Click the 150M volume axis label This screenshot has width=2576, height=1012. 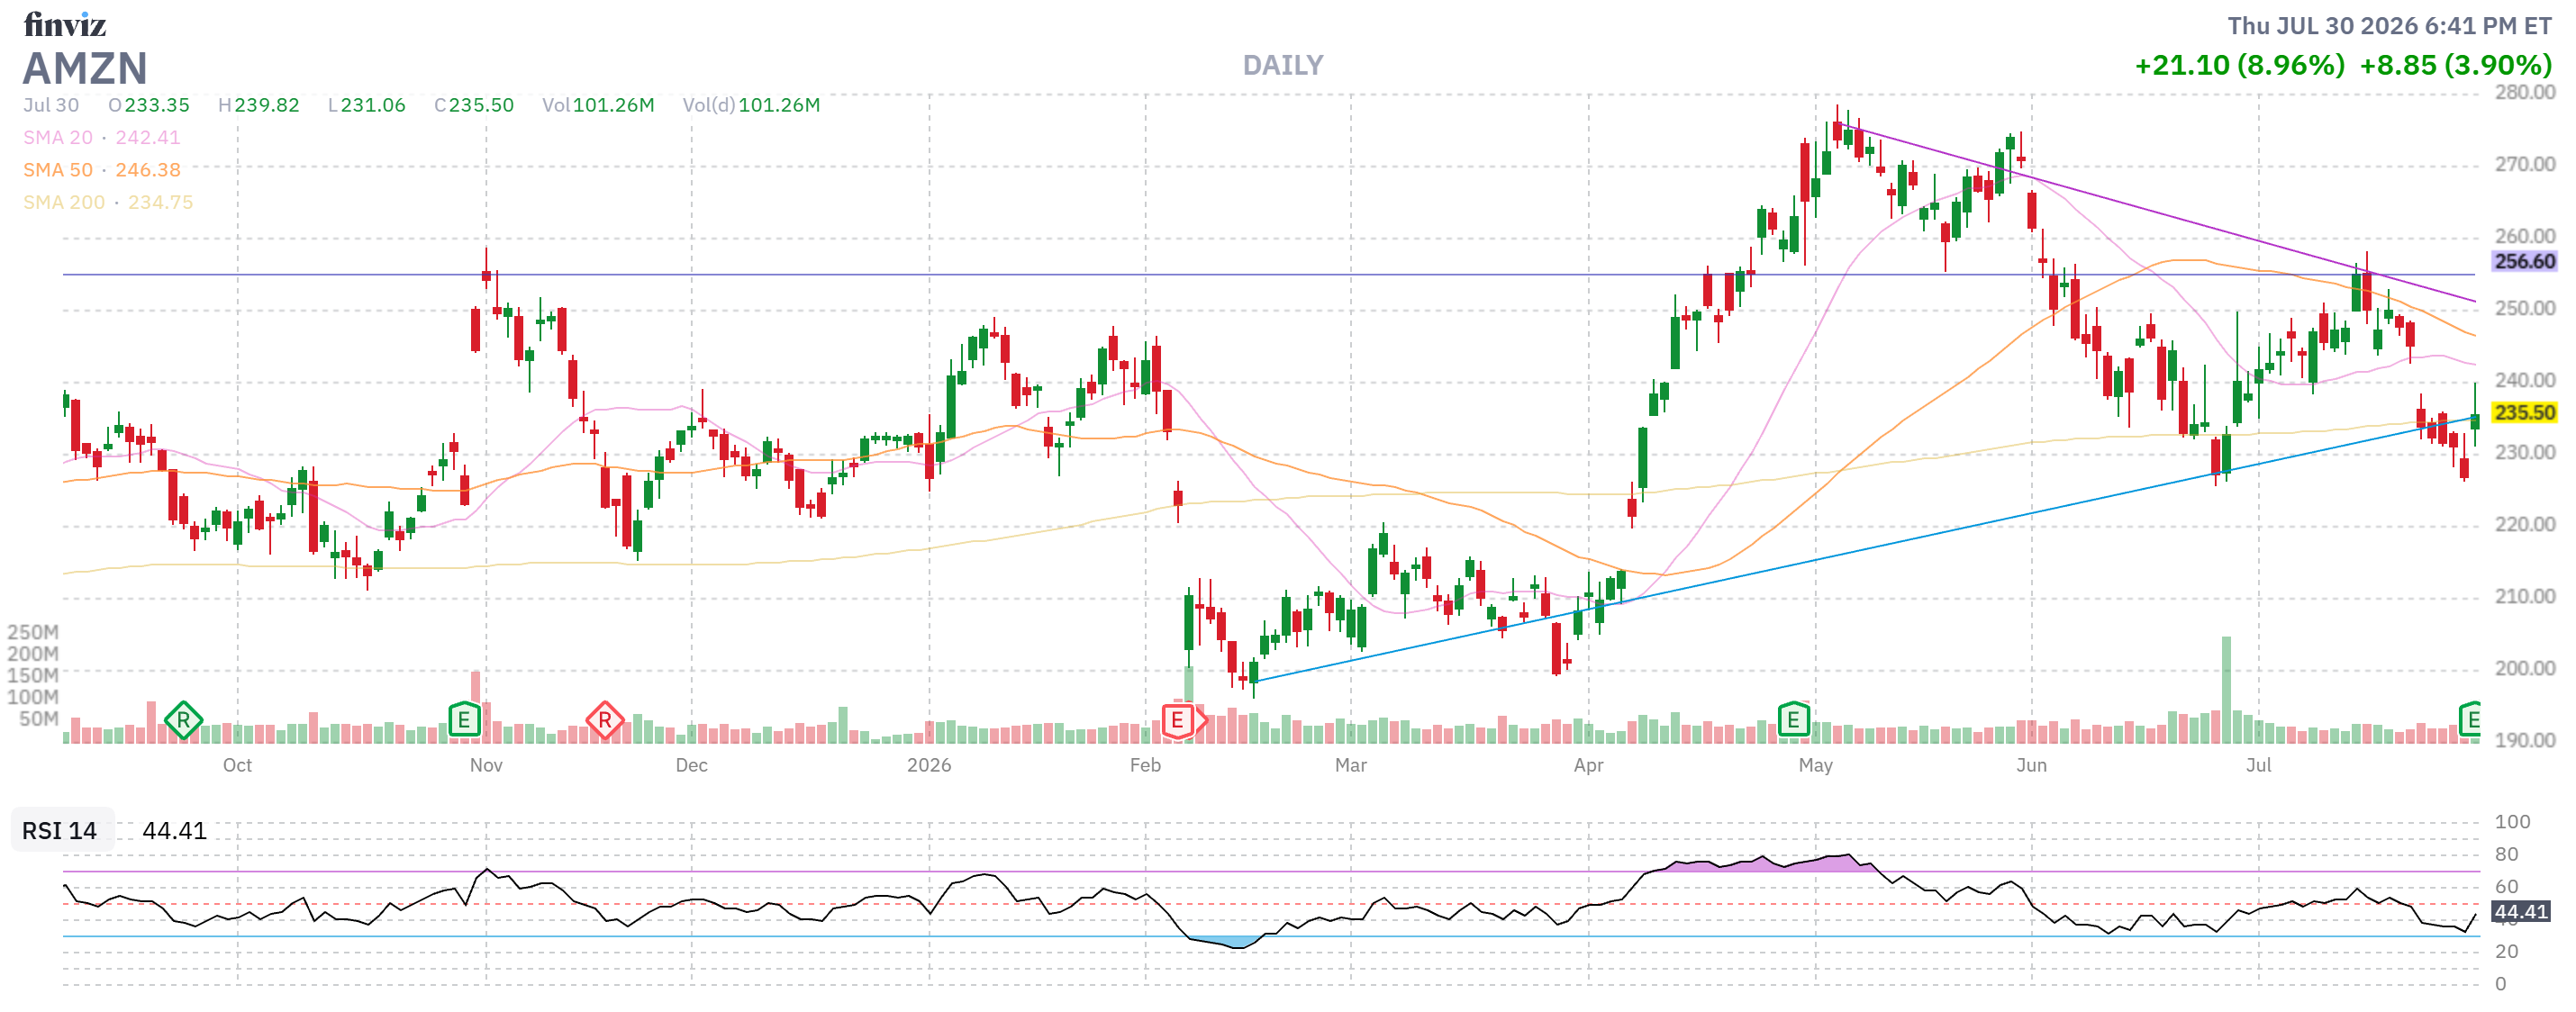(33, 676)
